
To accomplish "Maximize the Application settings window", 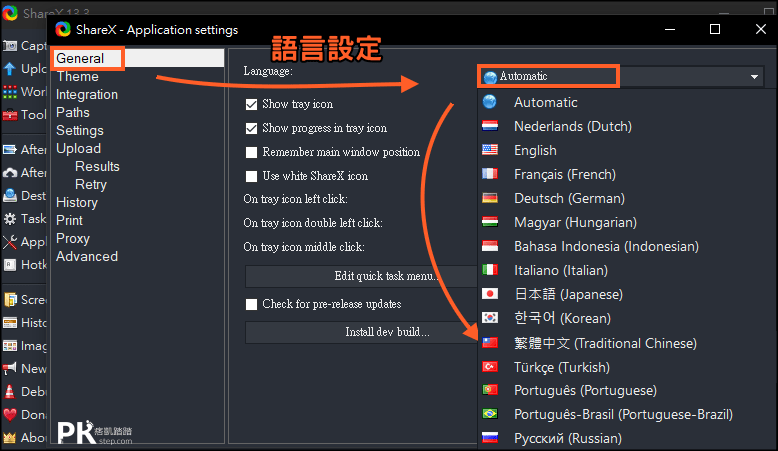I will pyautogui.click(x=715, y=29).
